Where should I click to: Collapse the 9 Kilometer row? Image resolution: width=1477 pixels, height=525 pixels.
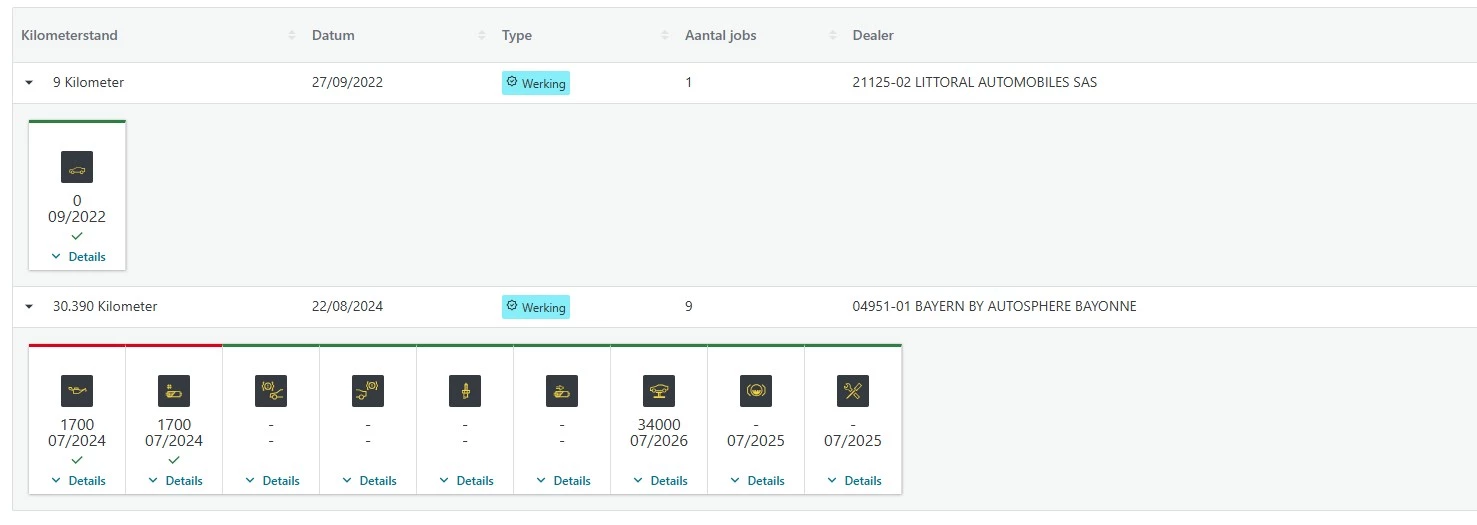[x=29, y=83]
